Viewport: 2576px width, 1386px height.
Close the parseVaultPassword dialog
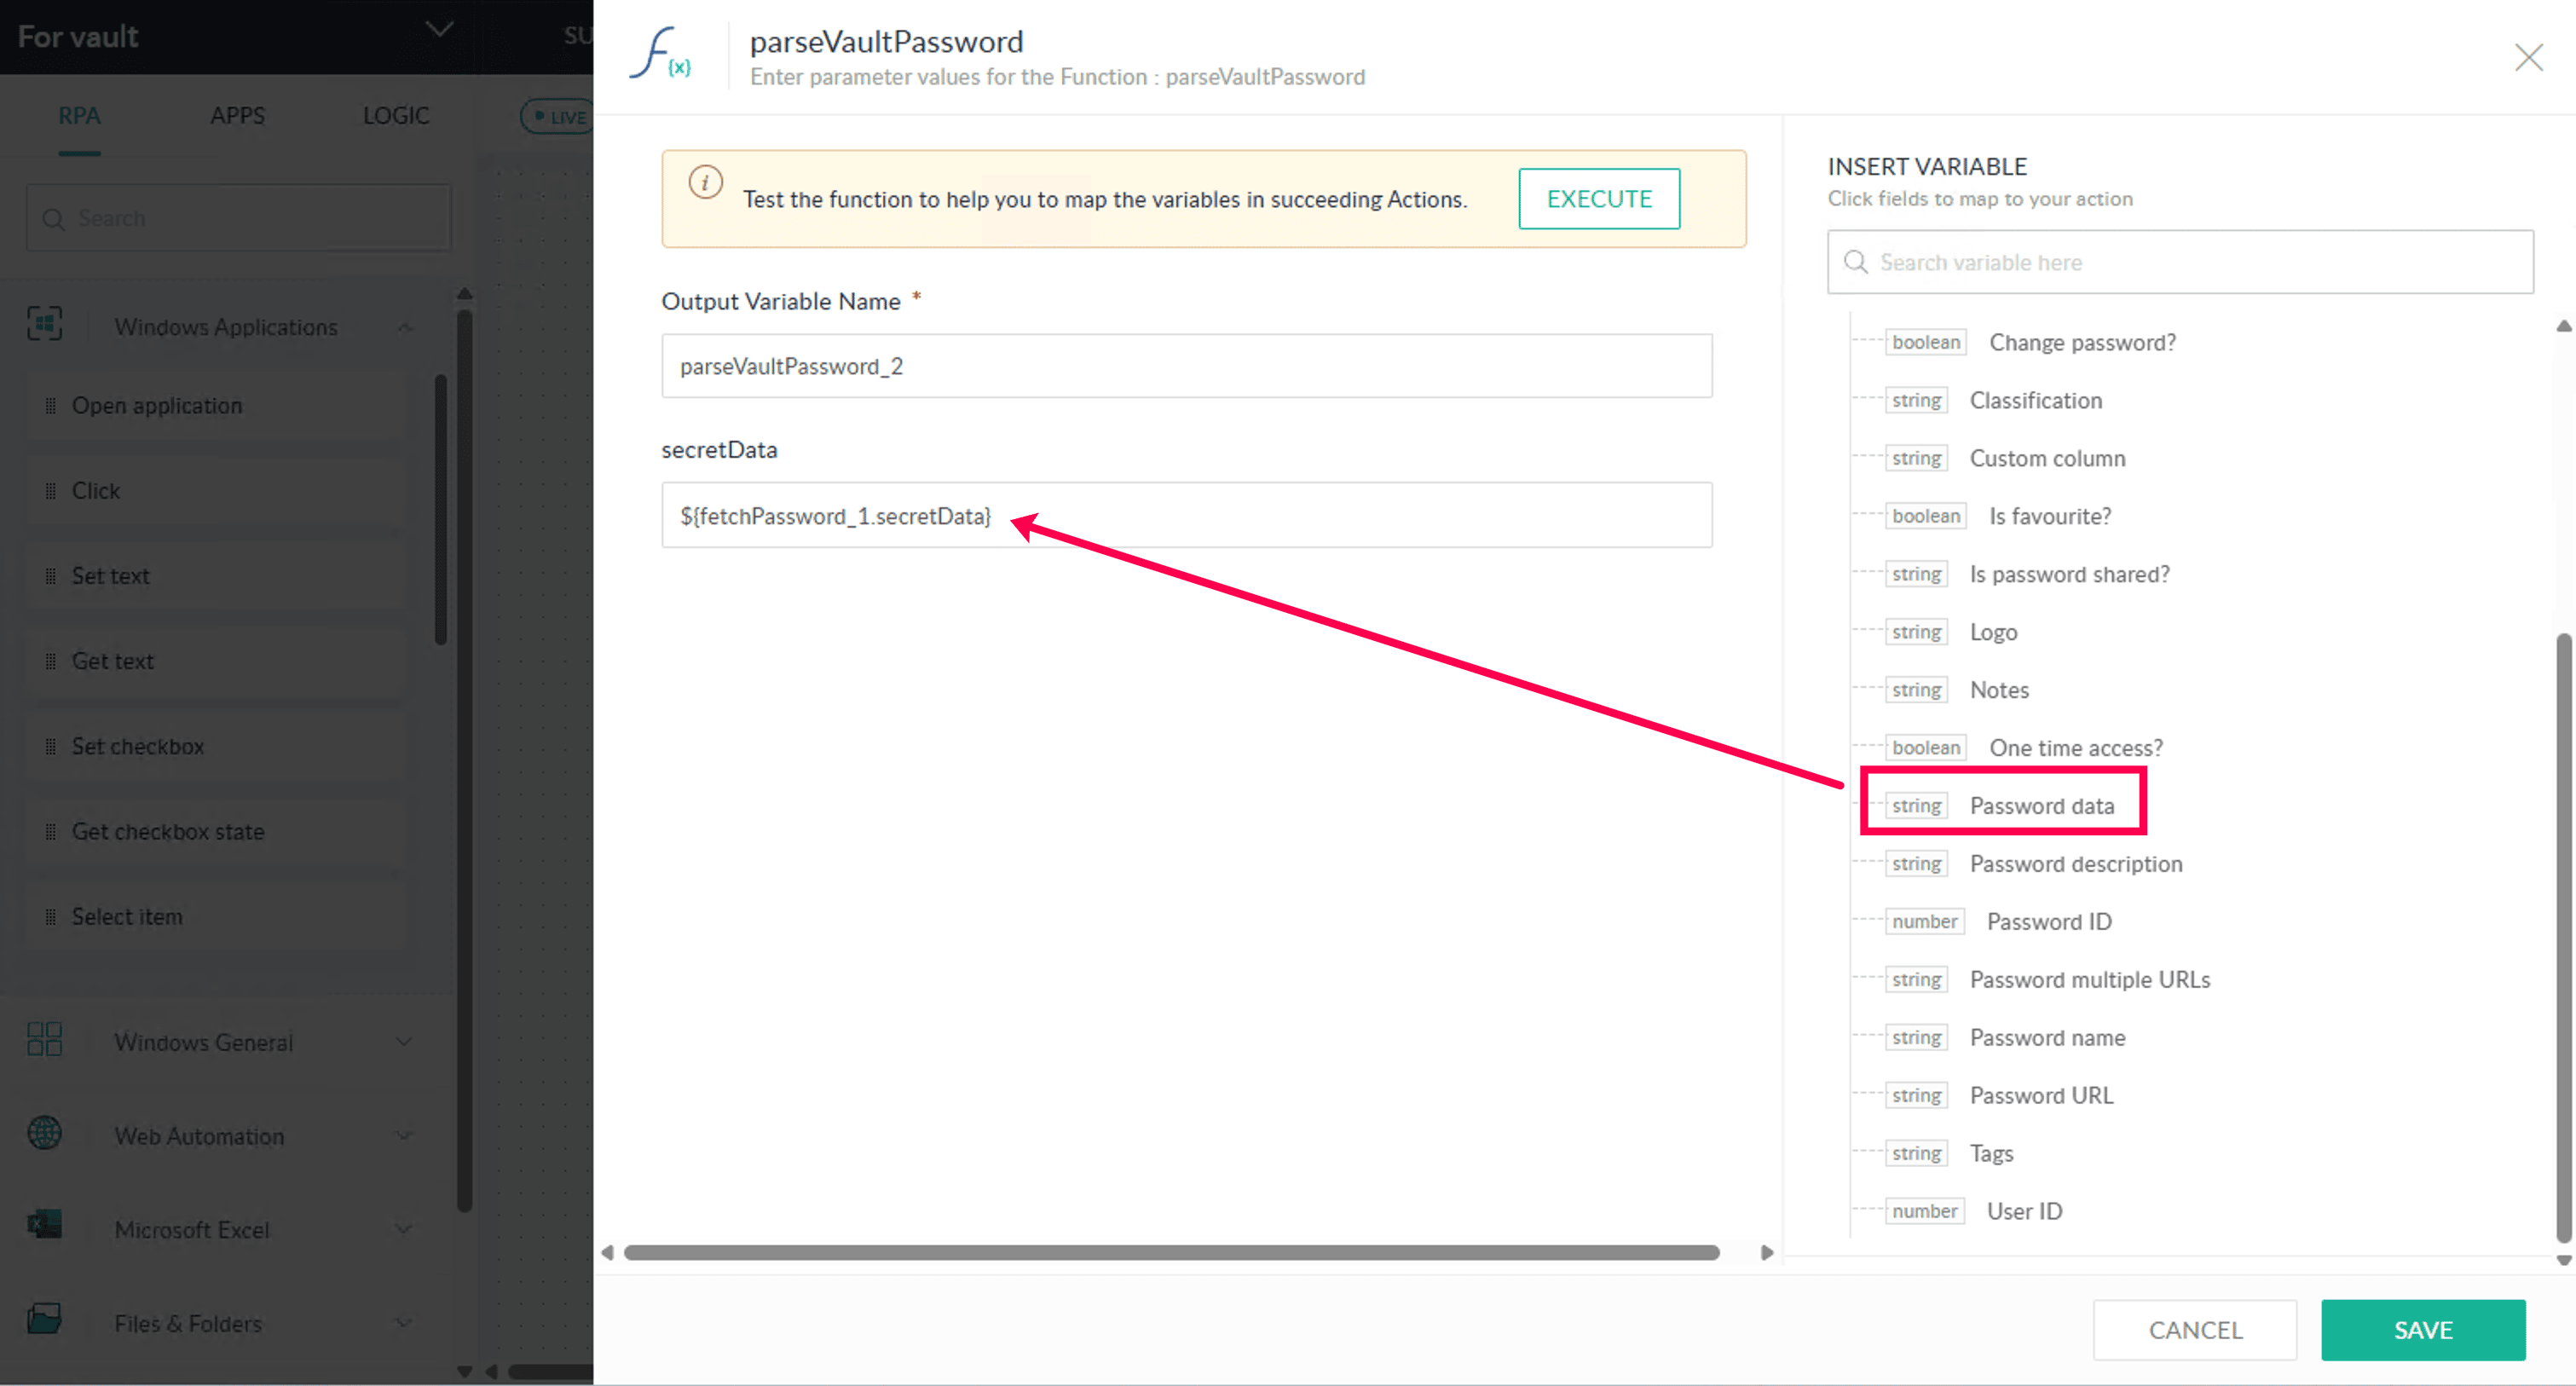(2528, 58)
